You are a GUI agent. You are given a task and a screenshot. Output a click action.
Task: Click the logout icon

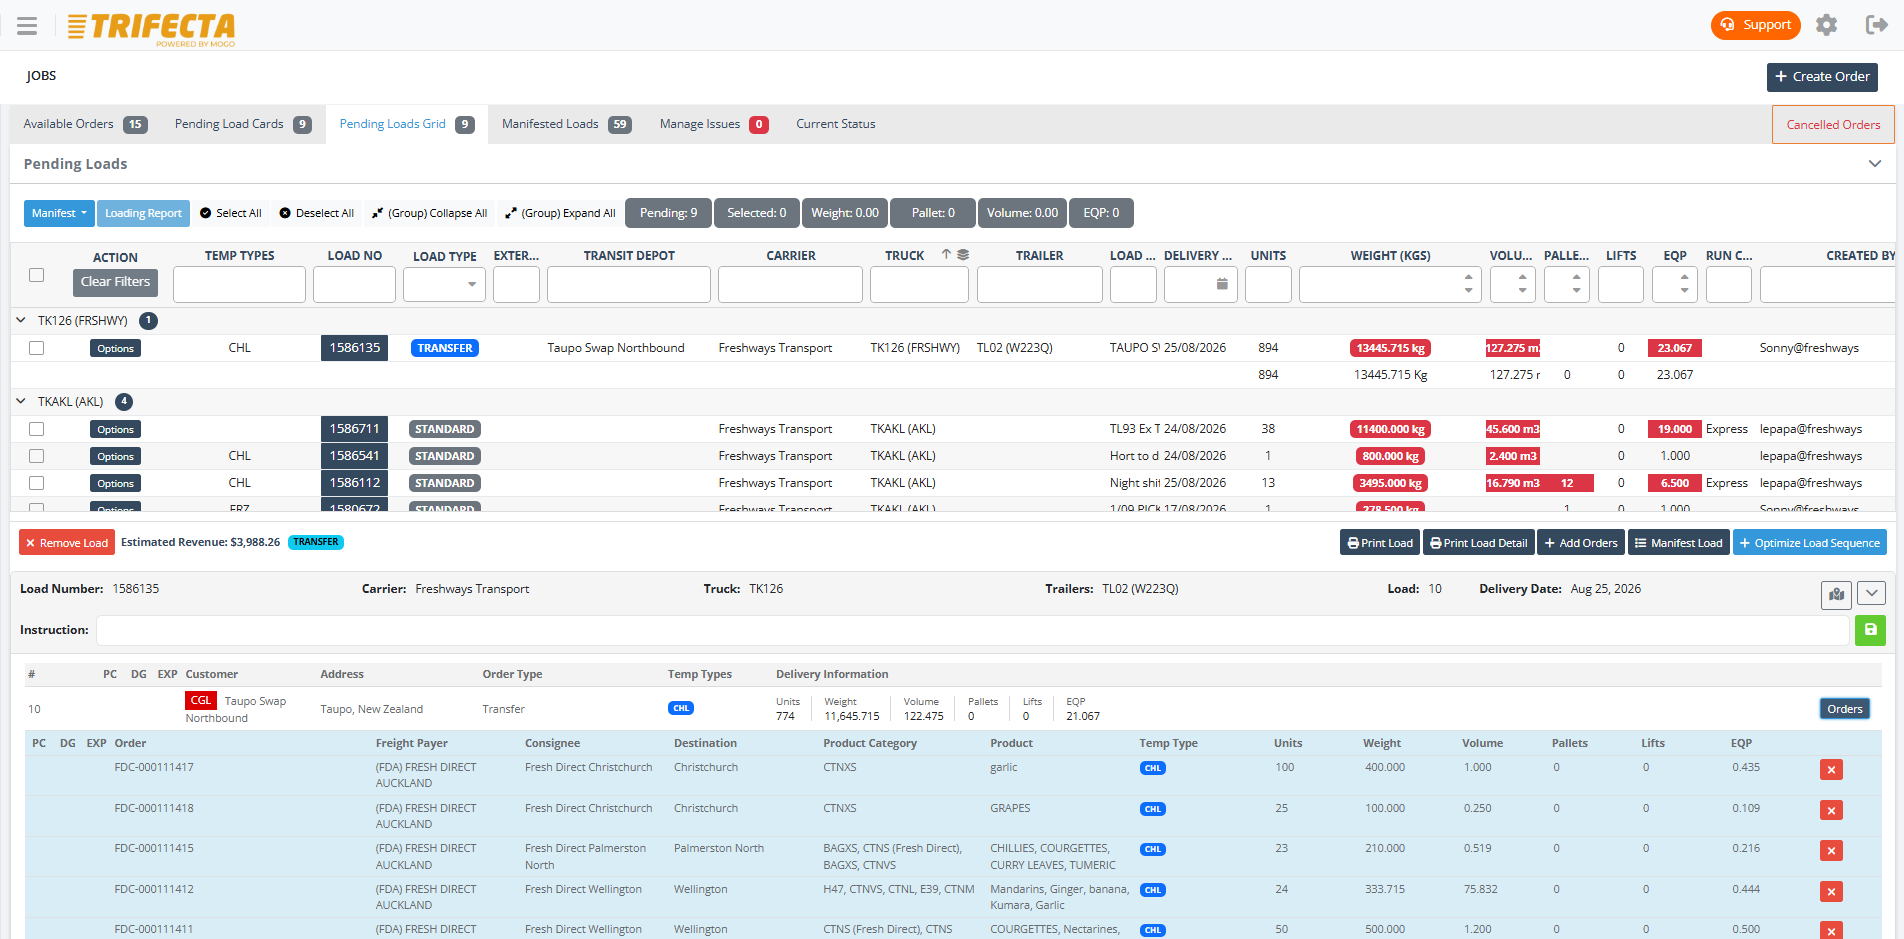1876,25
